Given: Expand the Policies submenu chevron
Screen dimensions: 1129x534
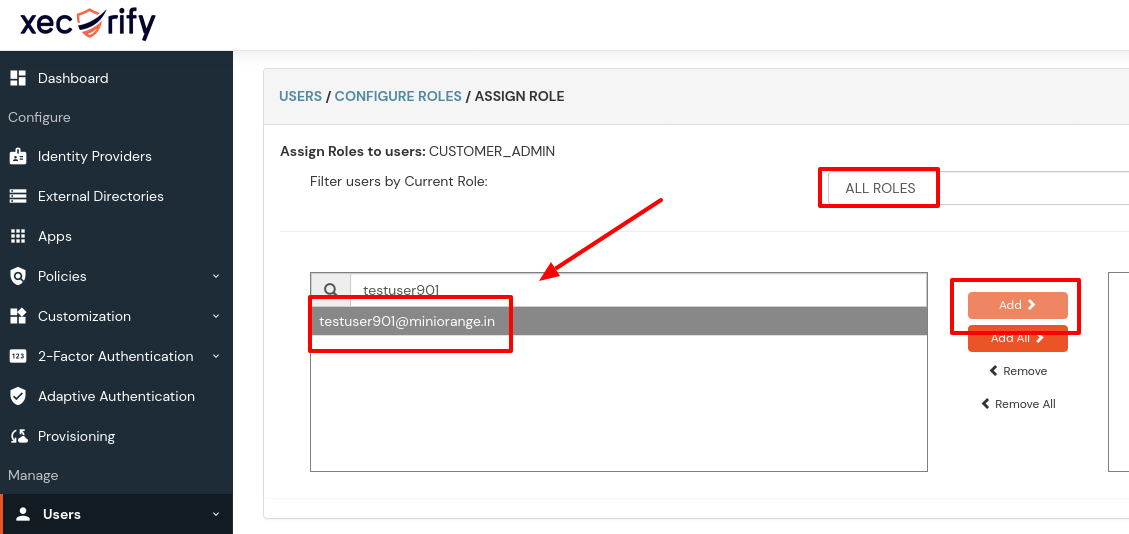Looking at the screenshot, I should tap(216, 276).
